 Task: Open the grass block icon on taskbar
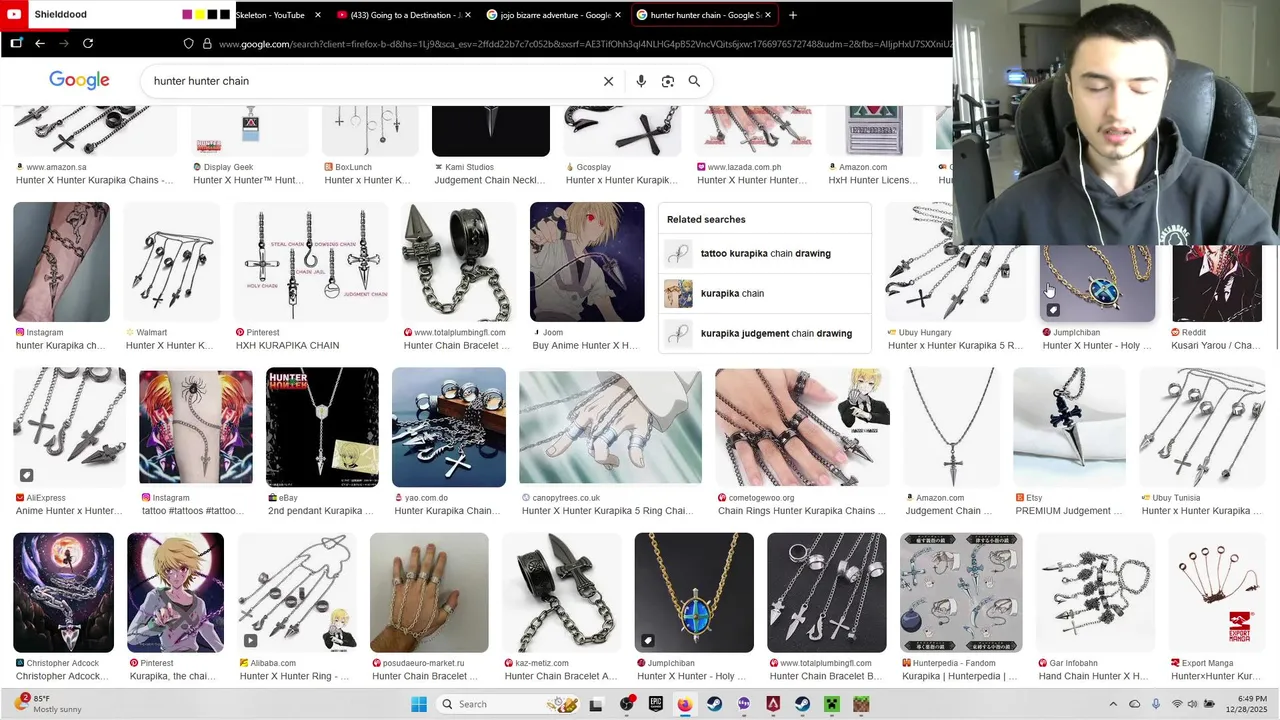(861, 704)
